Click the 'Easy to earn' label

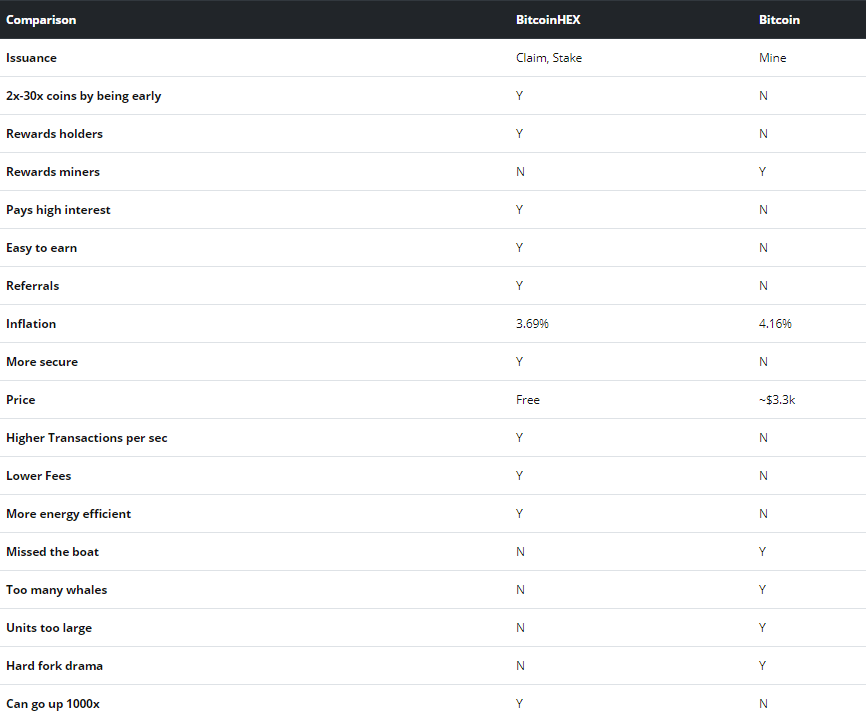pos(41,248)
